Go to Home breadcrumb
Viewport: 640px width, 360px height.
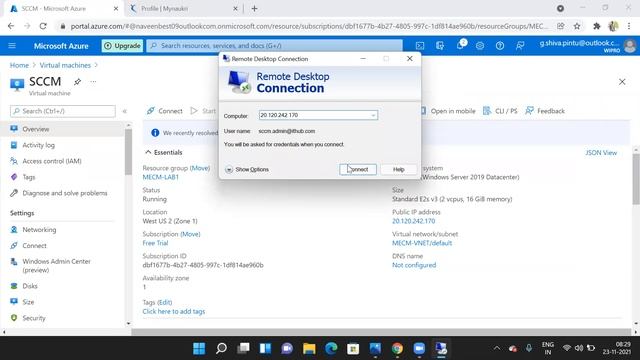click(19, 65)
